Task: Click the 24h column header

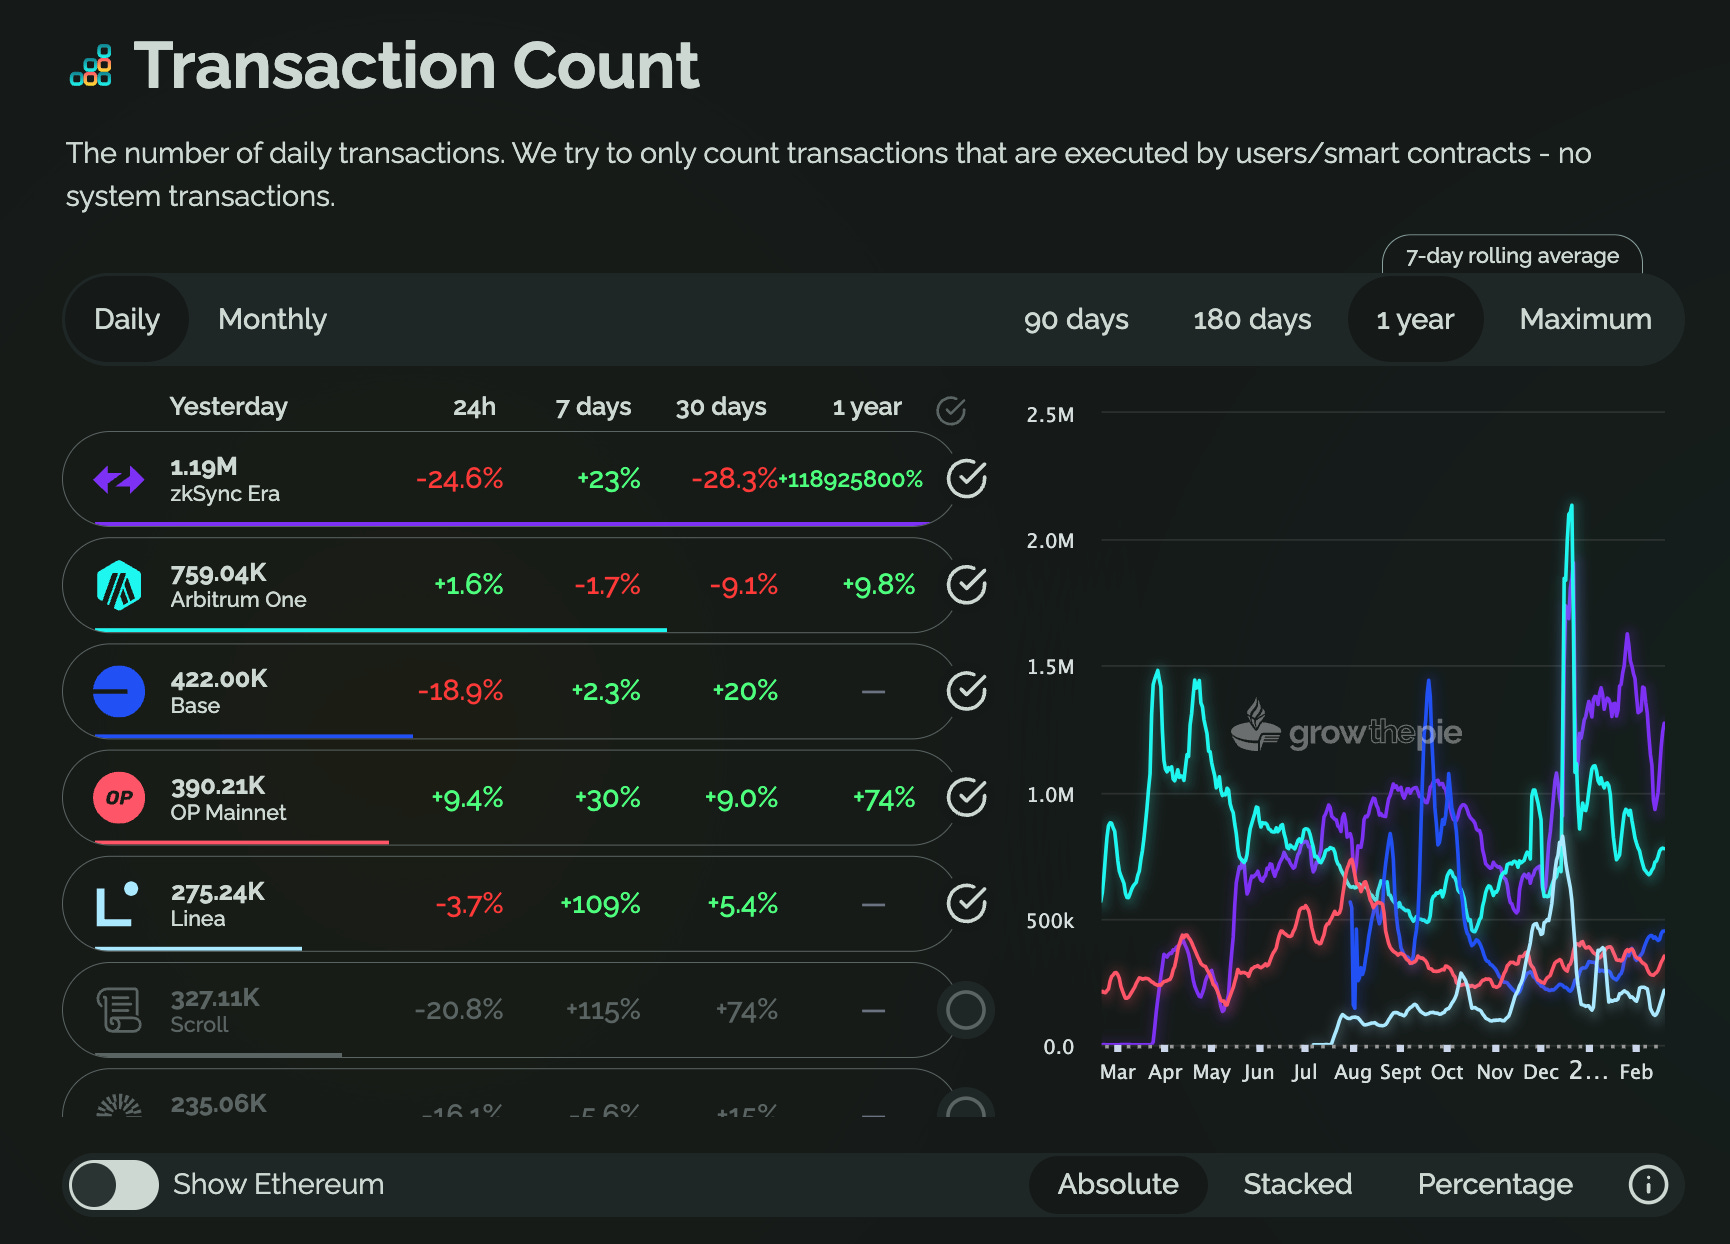Action: [474, 407]
